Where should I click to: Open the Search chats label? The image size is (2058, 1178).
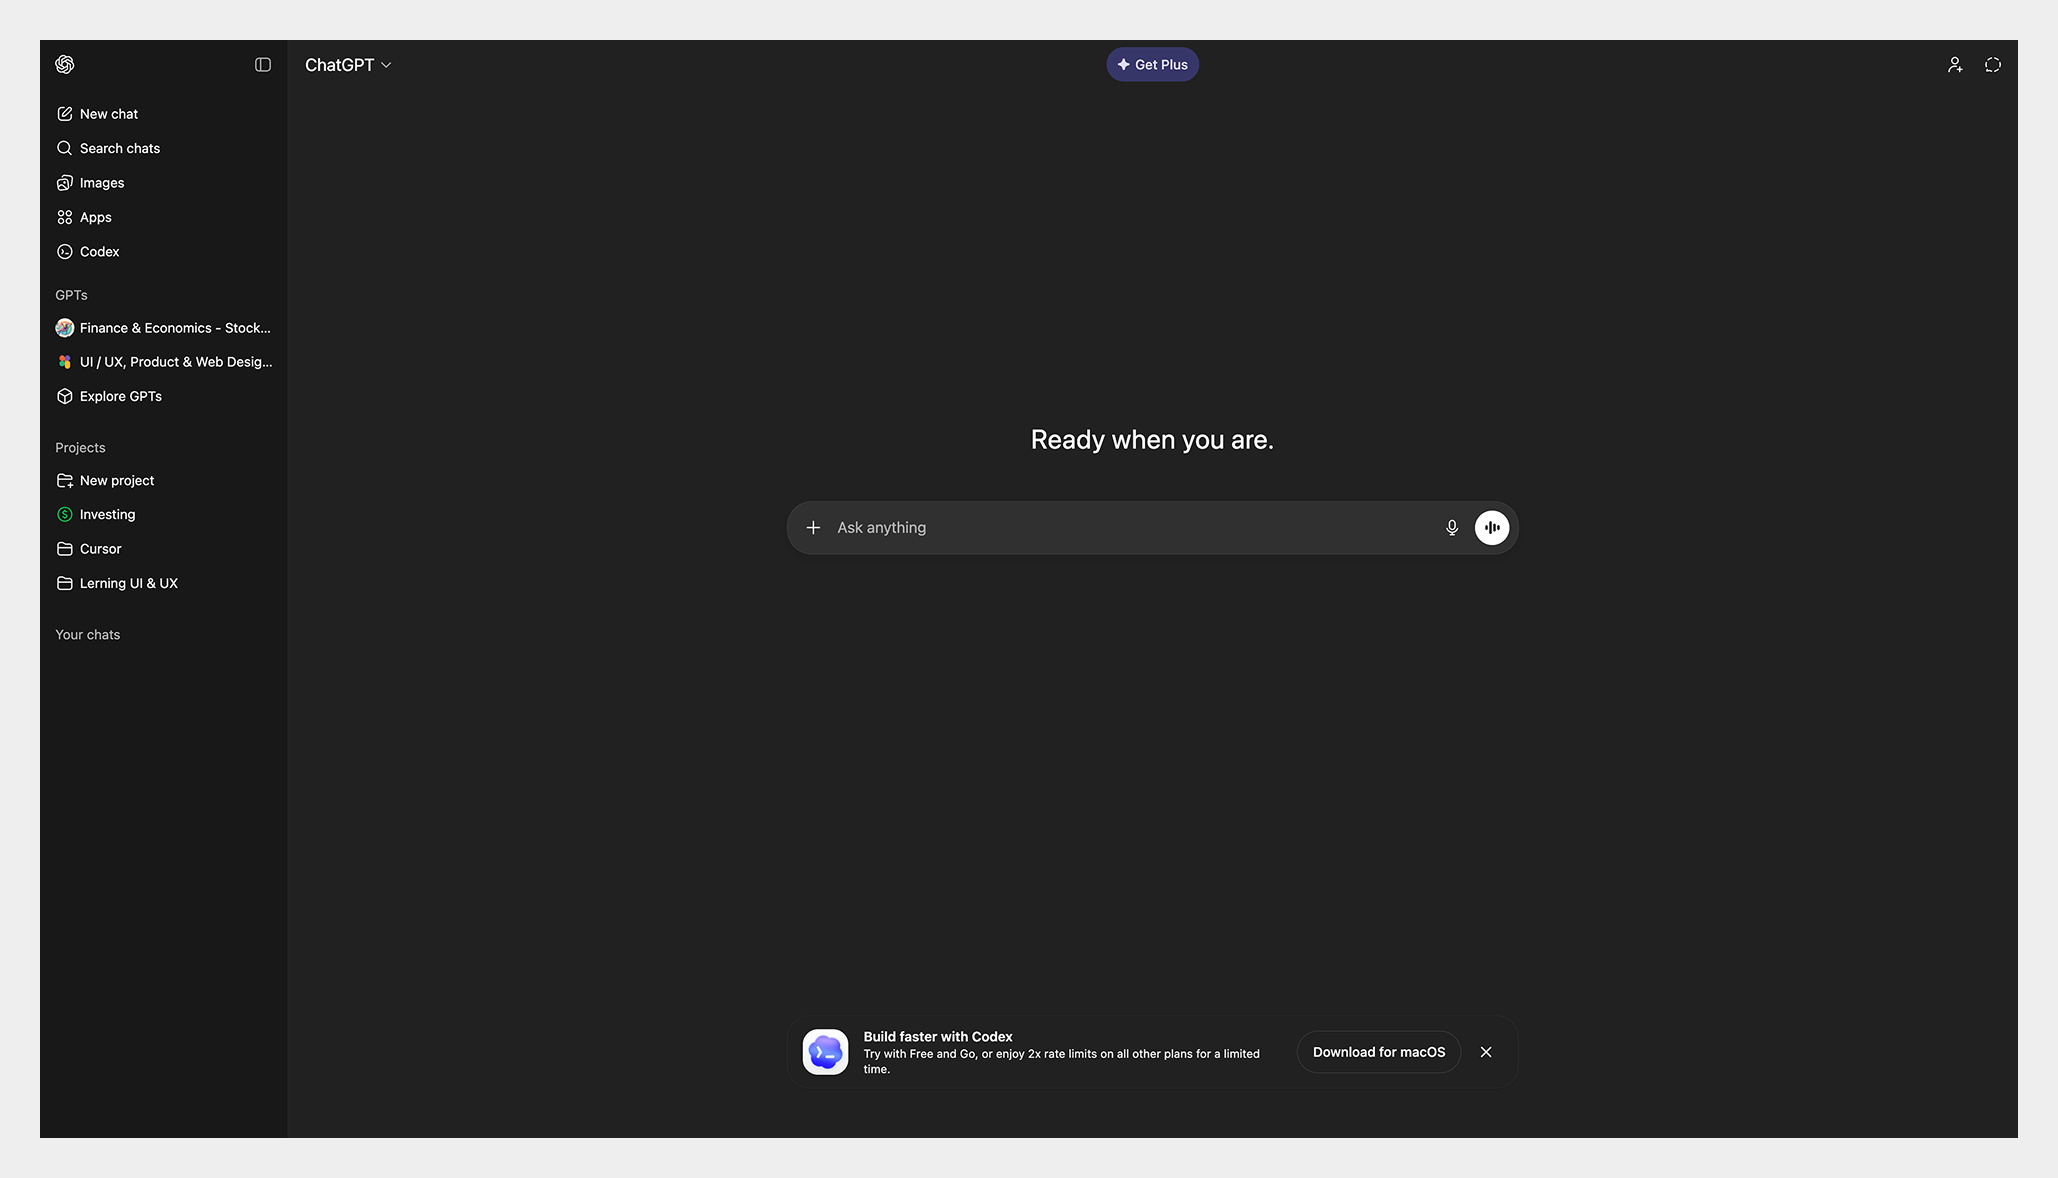tap(120, 148)
